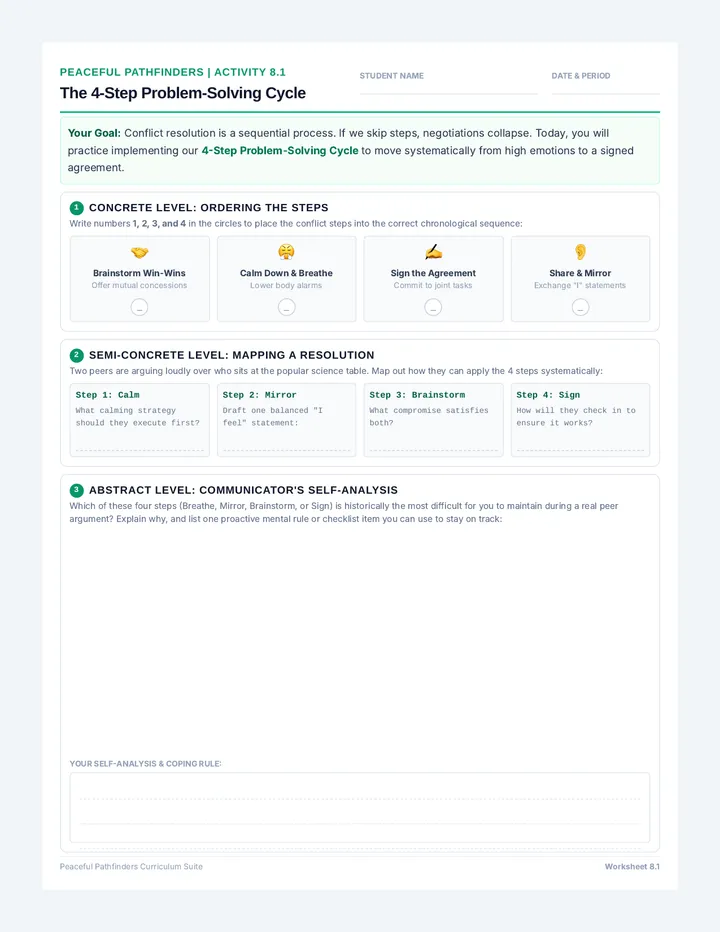Click the Step 1: Calm response box
Image resolution: width=720 pixels, height=932 pixels.
(x=140, y=420)
